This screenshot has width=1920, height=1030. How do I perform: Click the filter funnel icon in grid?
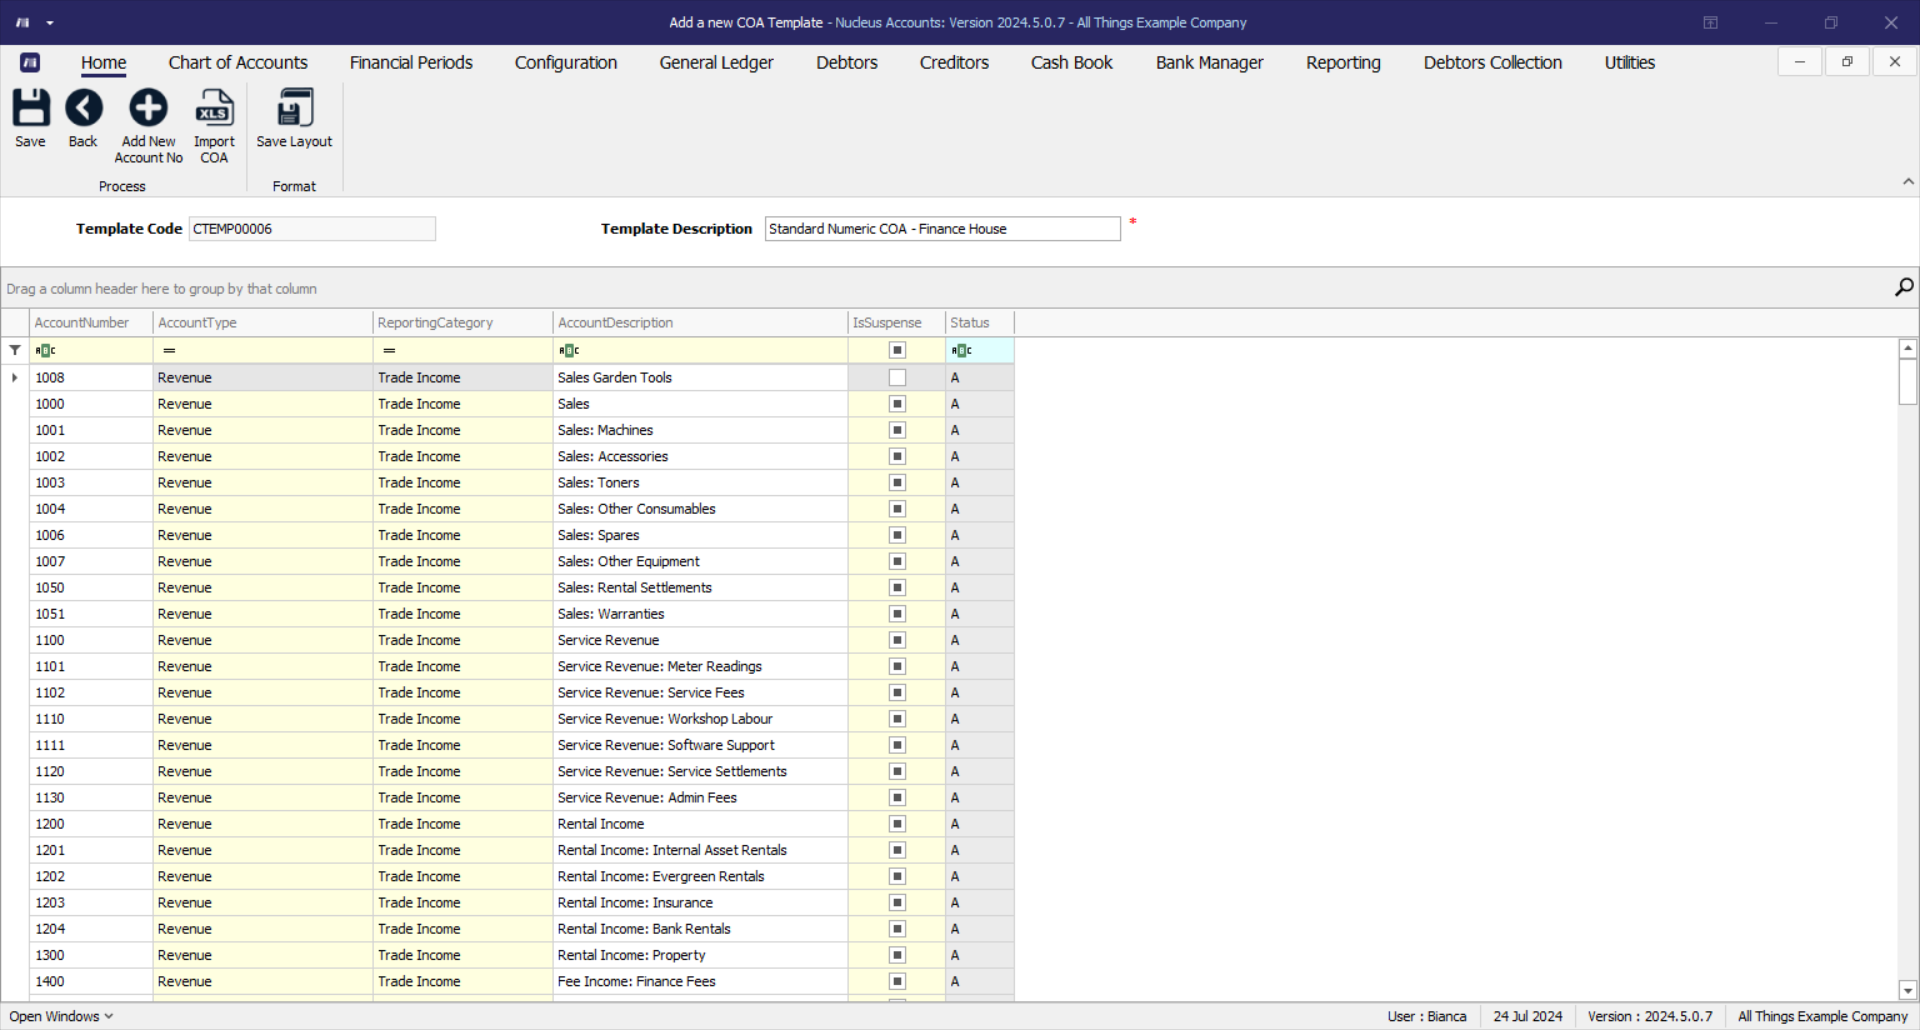coord(15,350)
